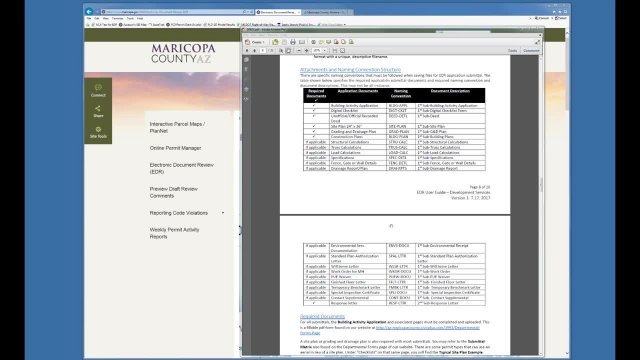Viewport: 640px width, 360px height.
Task: Open the bookmarks panel icon in Acrobat
Action: [246, 69]
